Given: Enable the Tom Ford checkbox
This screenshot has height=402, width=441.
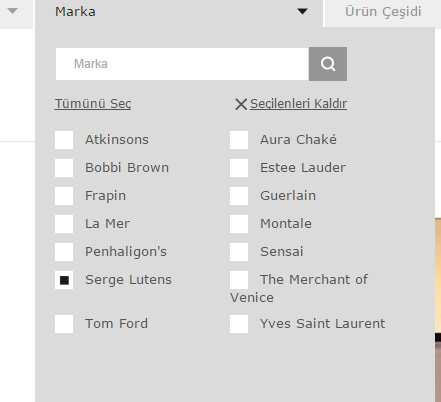Looking at the screenshot, I should (64, 324).
